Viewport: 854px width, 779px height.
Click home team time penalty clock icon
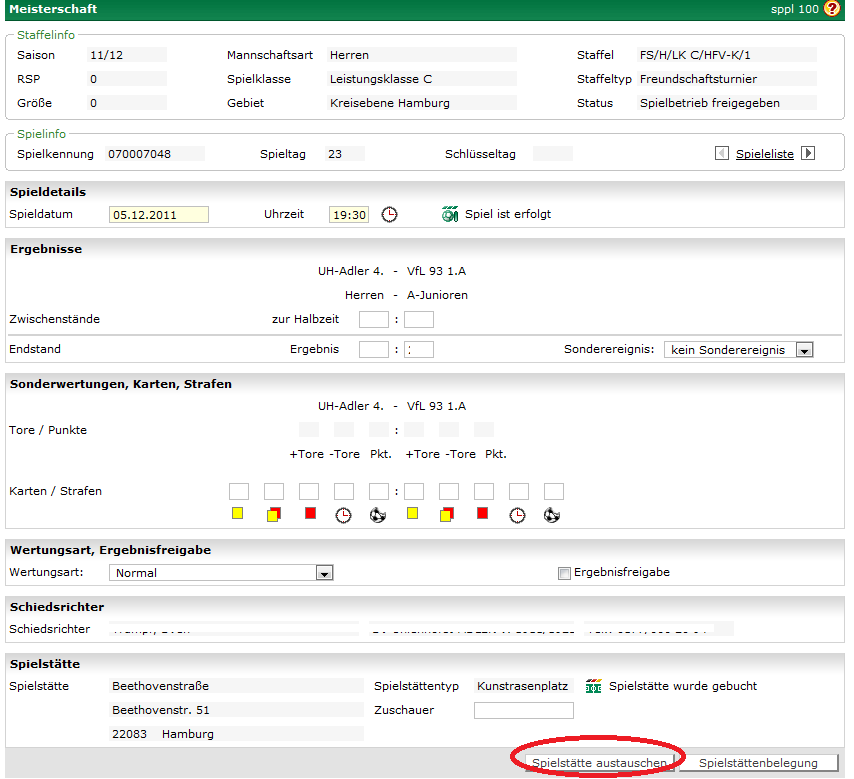tap(343, 515)
